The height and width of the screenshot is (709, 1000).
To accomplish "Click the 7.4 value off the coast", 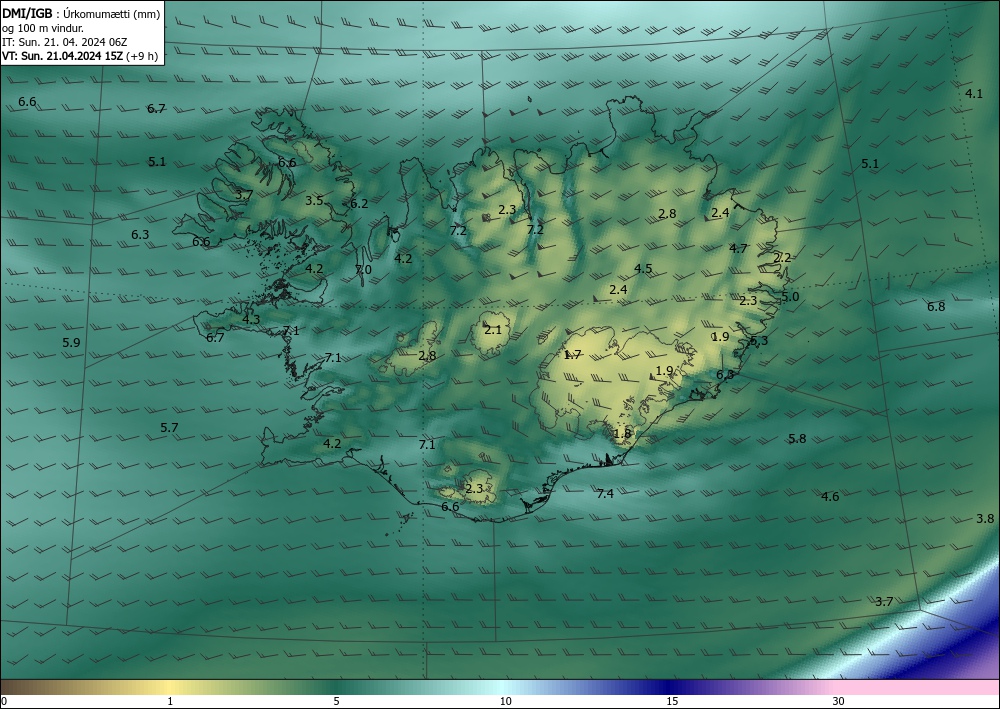I will [605, 493].
